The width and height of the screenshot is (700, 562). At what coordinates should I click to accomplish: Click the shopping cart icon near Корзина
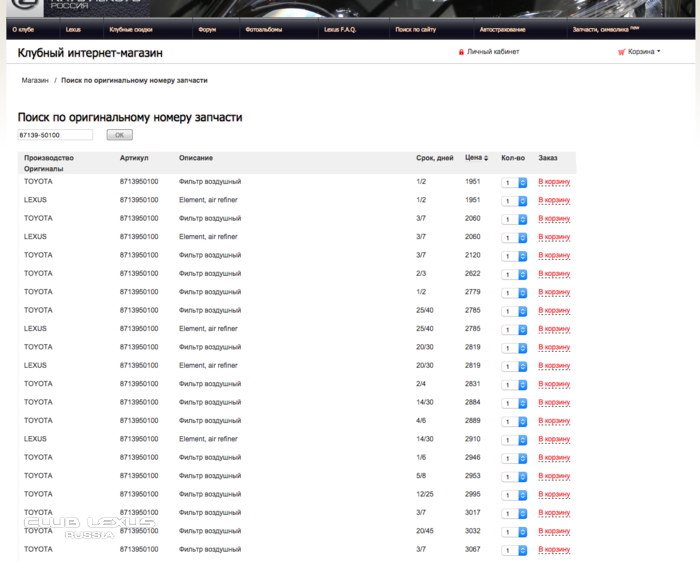(621, 52)
